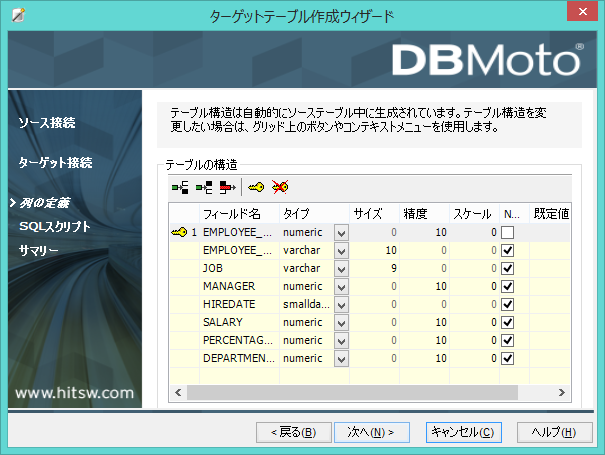605x455 pixels.
Task: Select the DEPARTMEN... field name cell
Action: click(239, 359)
